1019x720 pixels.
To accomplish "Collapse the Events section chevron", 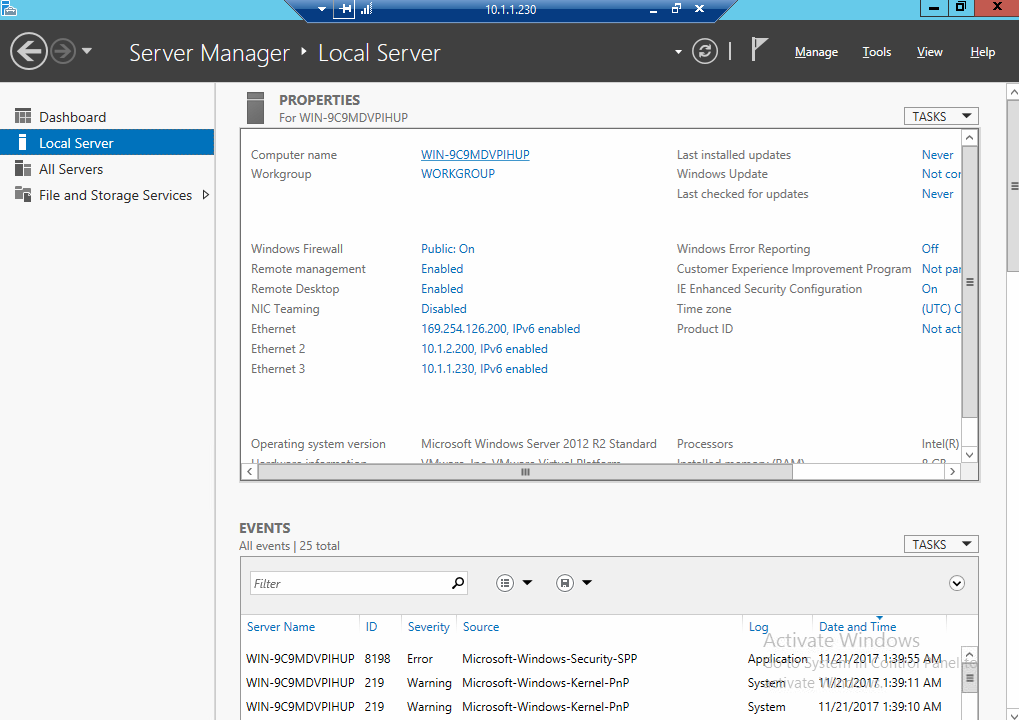I will click(955, 583).
